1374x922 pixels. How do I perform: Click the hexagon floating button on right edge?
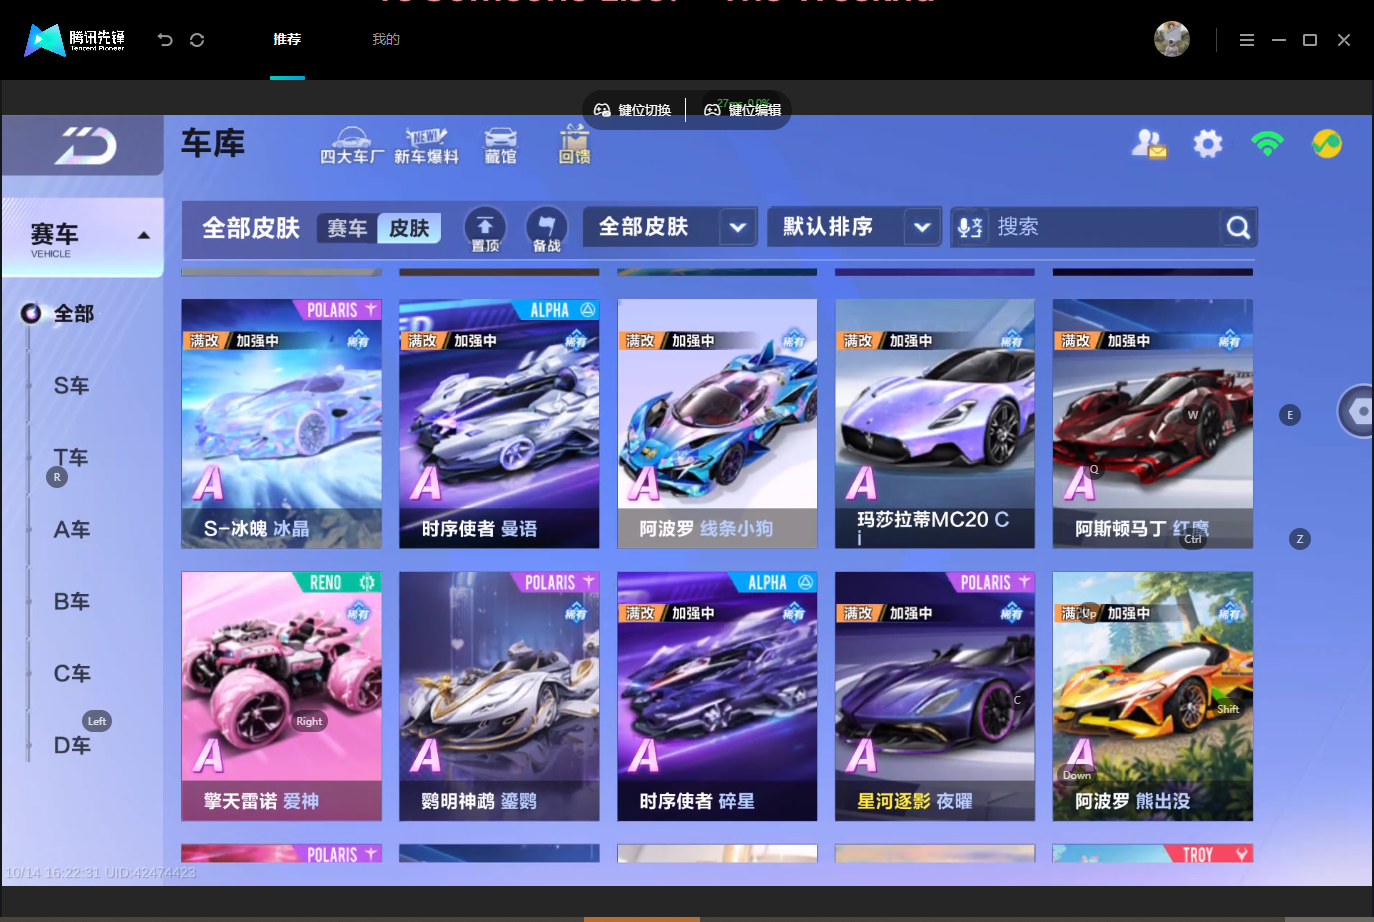(x=1358, y=411)
